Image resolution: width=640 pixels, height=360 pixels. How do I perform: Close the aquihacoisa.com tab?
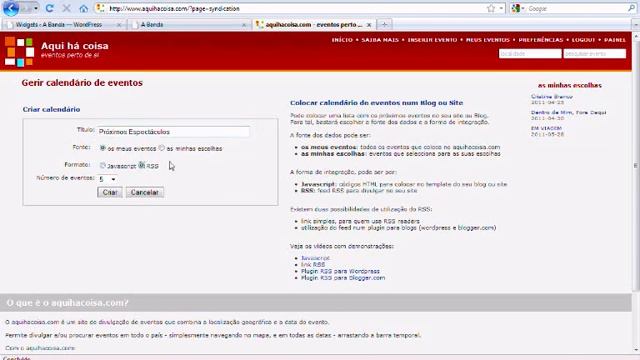click(369, 25)
